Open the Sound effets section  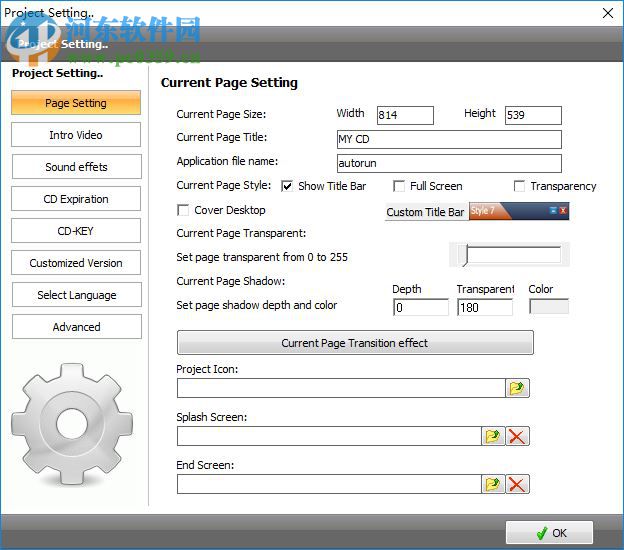point(76,167)
